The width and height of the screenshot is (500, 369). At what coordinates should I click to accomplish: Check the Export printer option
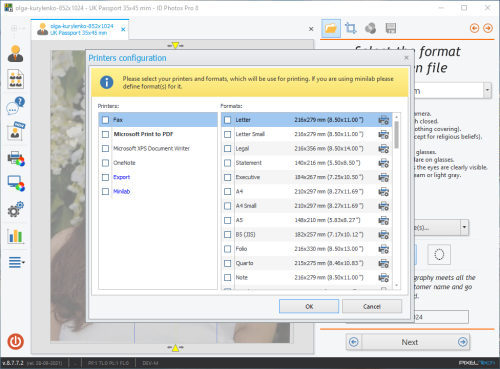click(105, 177)
